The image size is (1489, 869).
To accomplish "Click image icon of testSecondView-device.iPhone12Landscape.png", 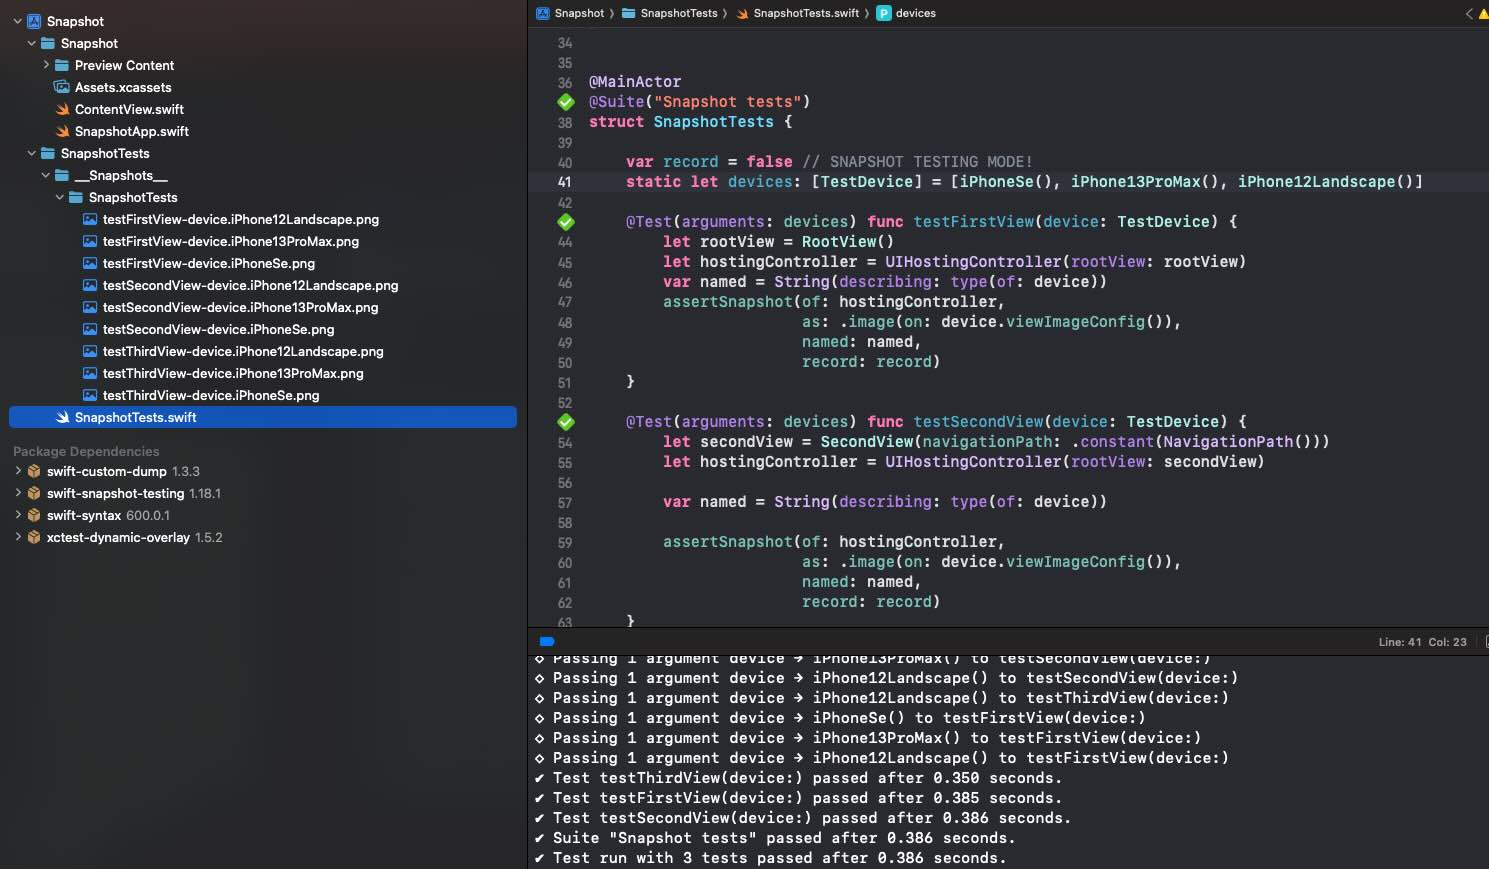I will coord(90,285).
